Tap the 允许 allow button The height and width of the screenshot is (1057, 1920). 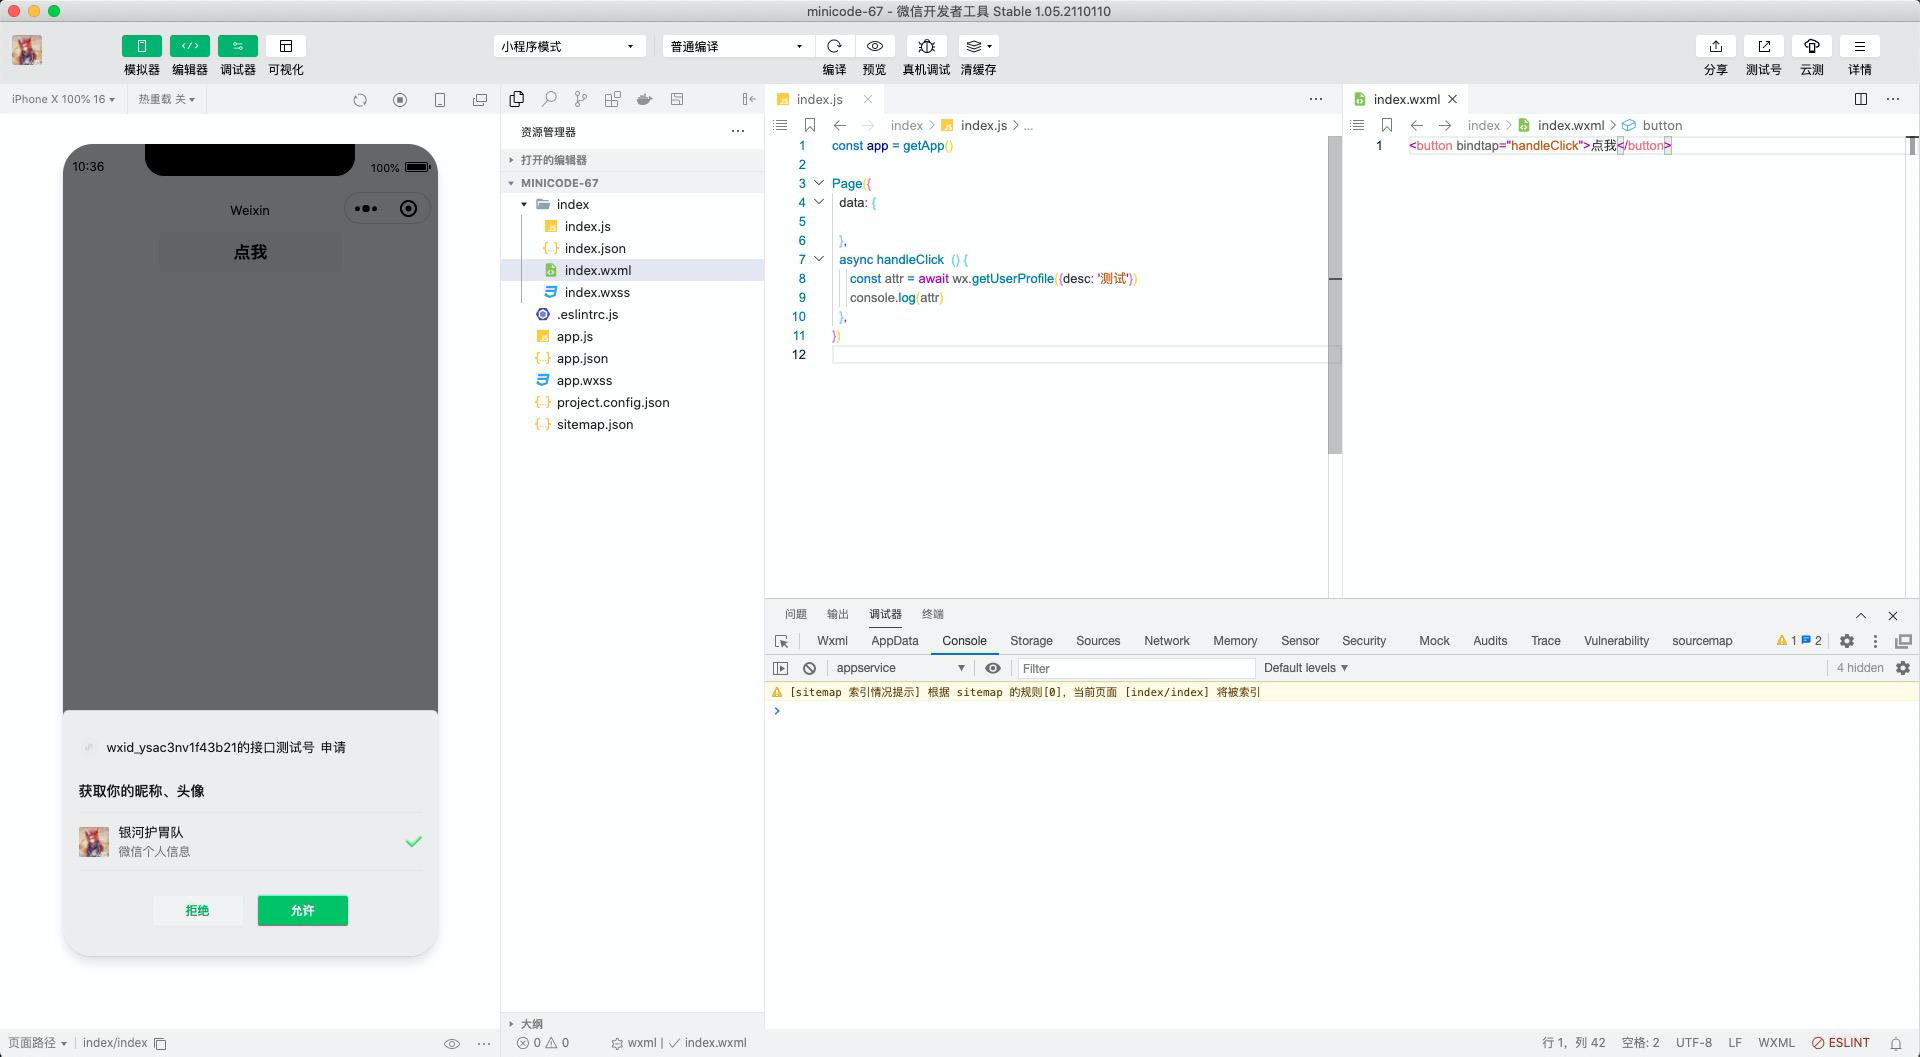tap(303, 910)
